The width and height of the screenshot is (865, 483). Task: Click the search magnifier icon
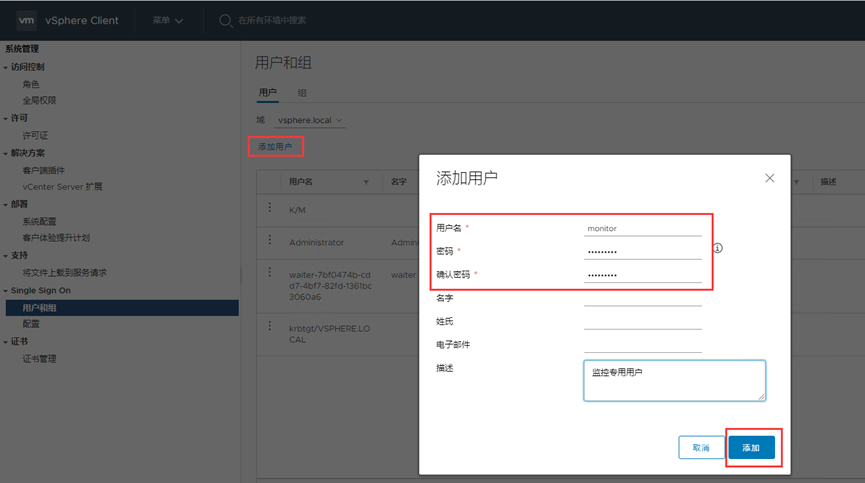[225, 21]
